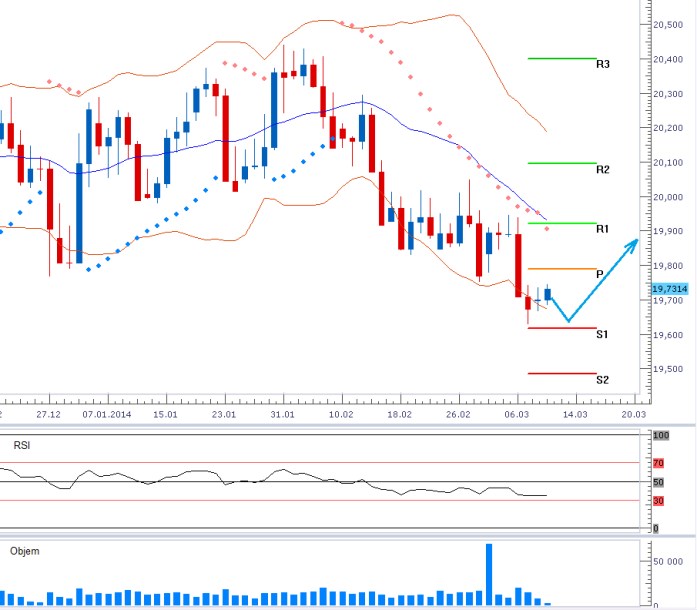The image size is (697, 610).
Task: Click the 20,200 price axis label
Action: (668, 128)
